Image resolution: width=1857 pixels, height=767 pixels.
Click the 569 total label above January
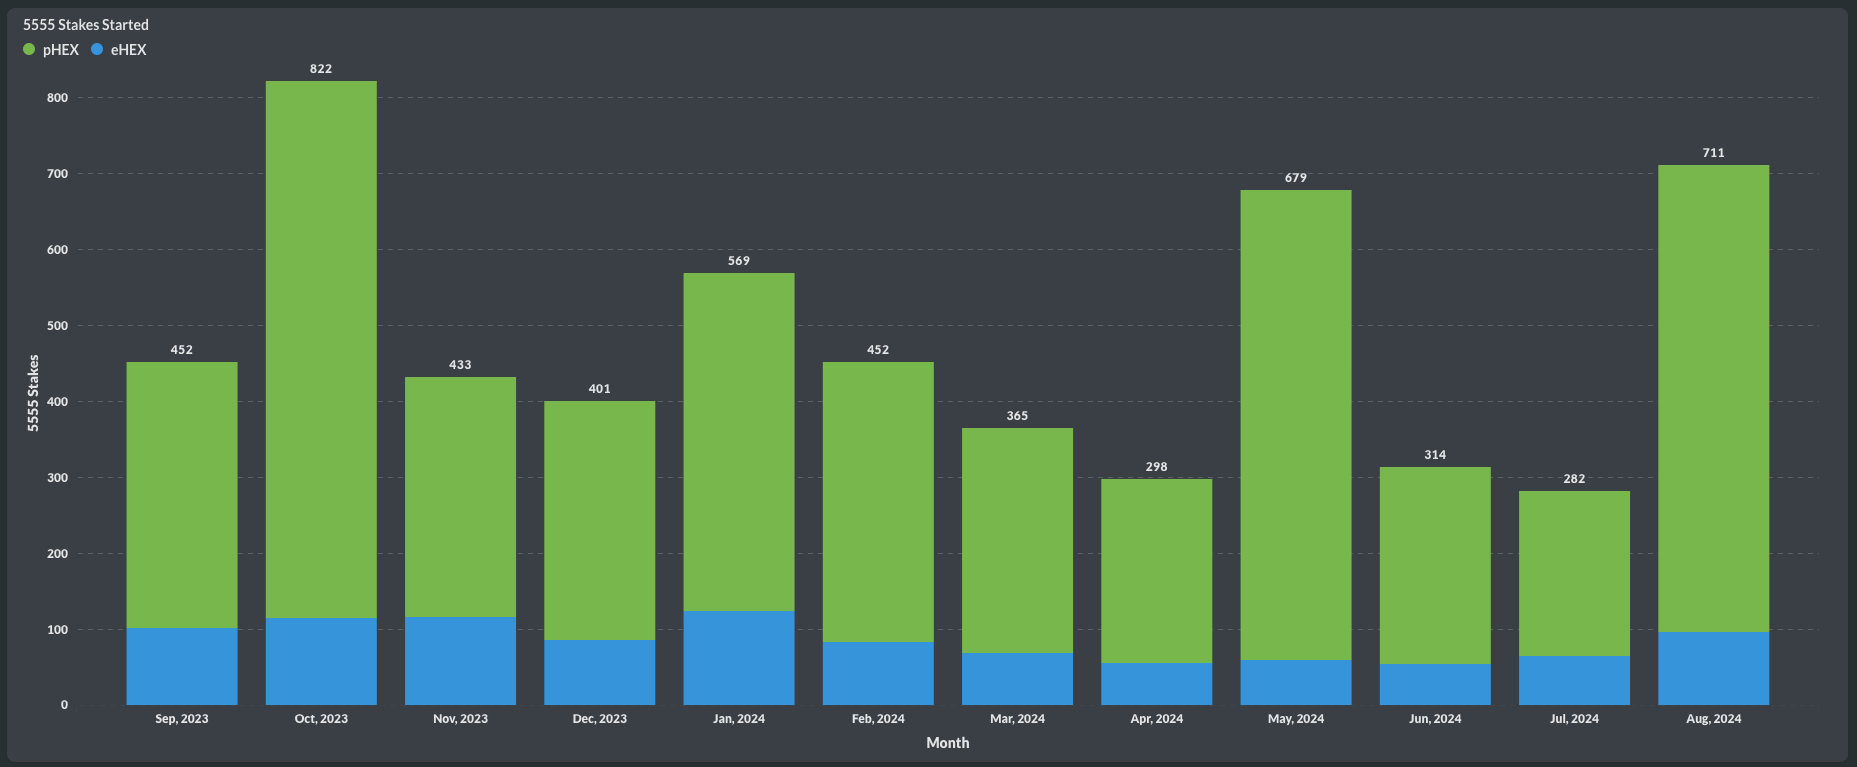[739, 261]
